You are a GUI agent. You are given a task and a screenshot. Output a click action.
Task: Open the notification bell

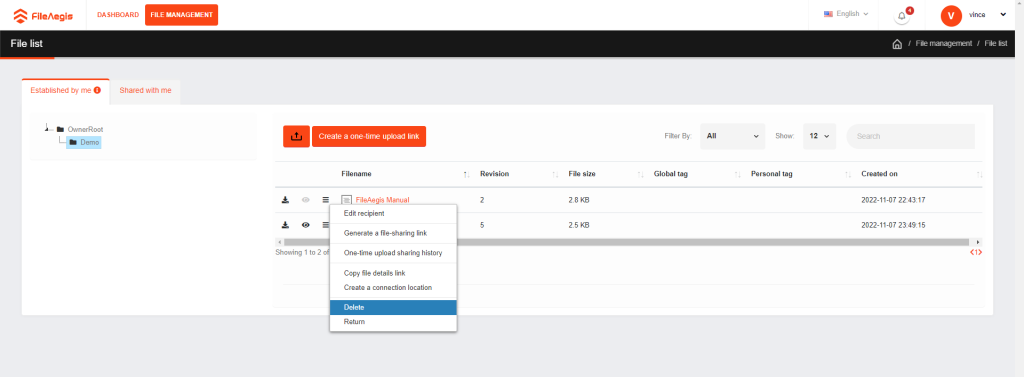[902, 16]
